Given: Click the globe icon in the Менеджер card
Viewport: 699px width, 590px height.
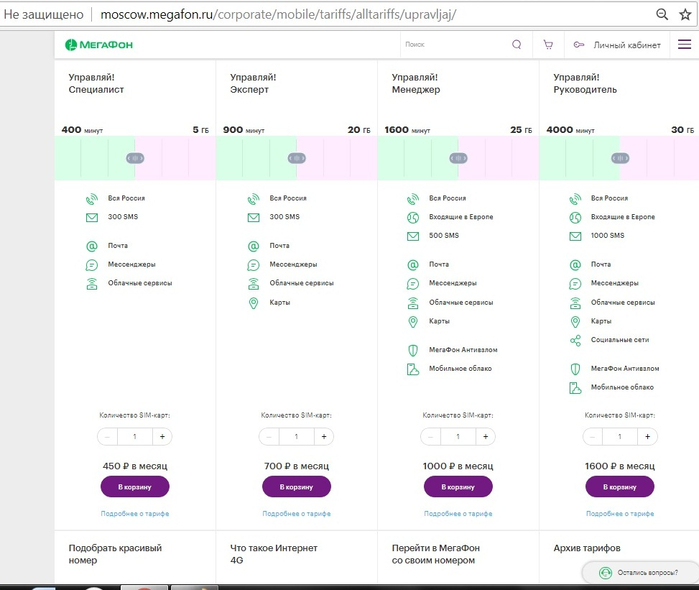Looking at the screenshot, I should coord(413,218).
